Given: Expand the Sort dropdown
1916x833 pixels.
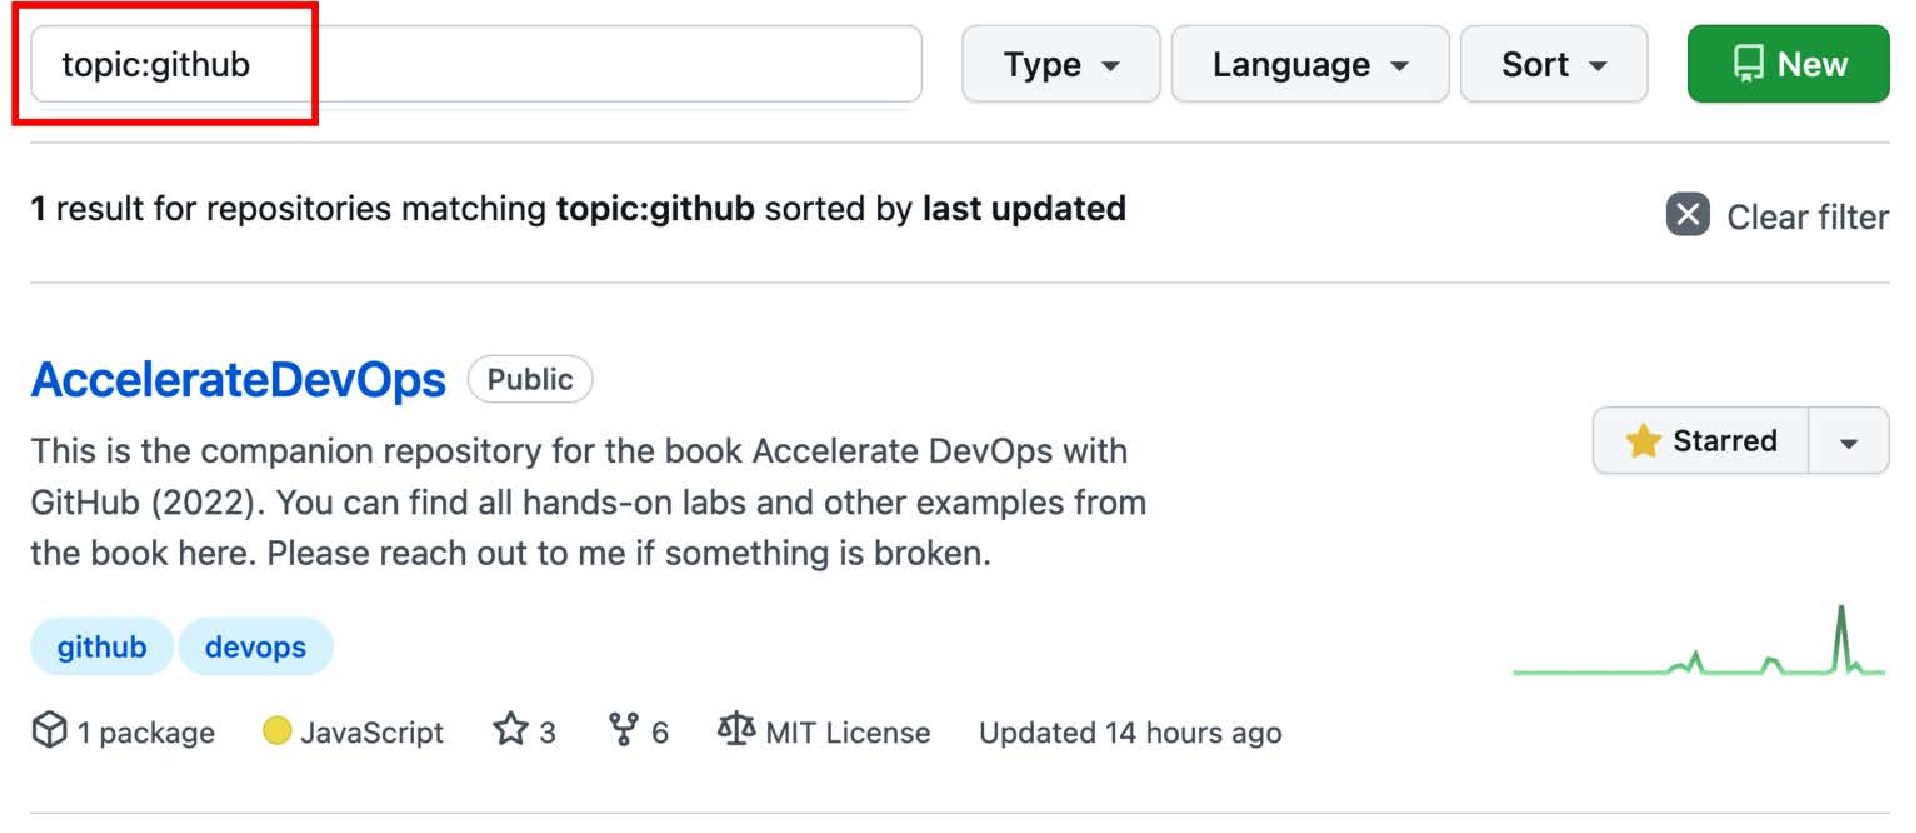Looking at the screenshot, I should pos(1553,64).
